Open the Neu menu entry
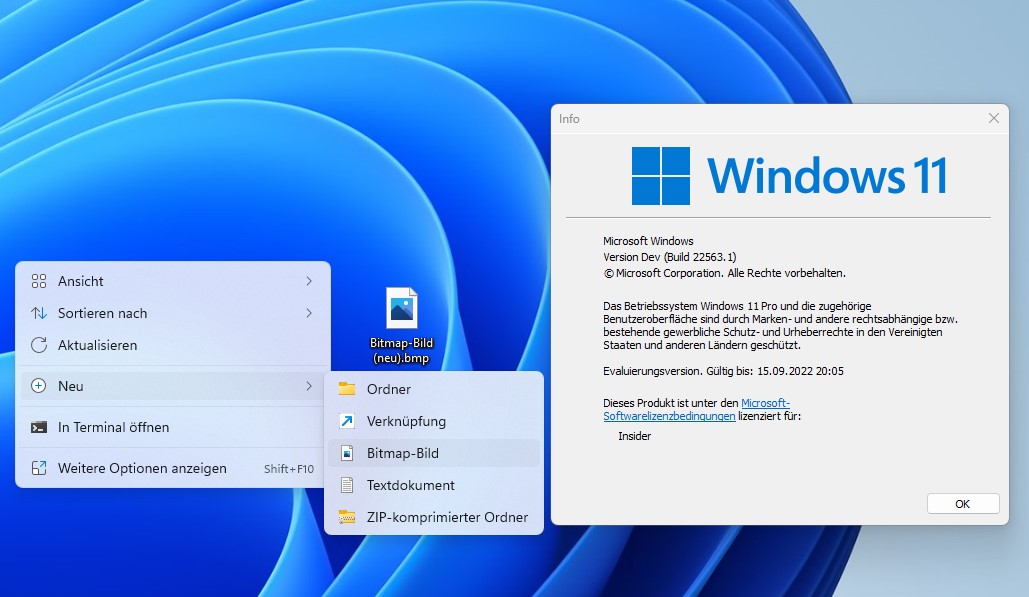 click(x=173, y=386)
